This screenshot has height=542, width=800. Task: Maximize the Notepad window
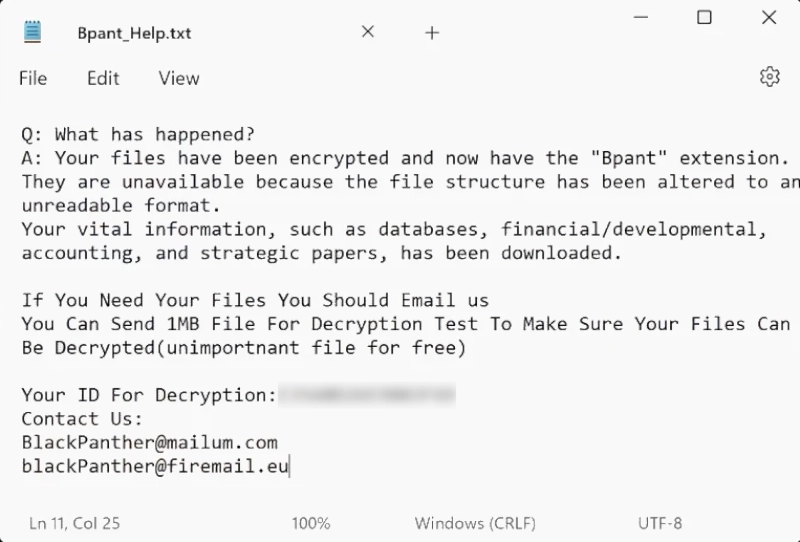[x=704, y=17]
